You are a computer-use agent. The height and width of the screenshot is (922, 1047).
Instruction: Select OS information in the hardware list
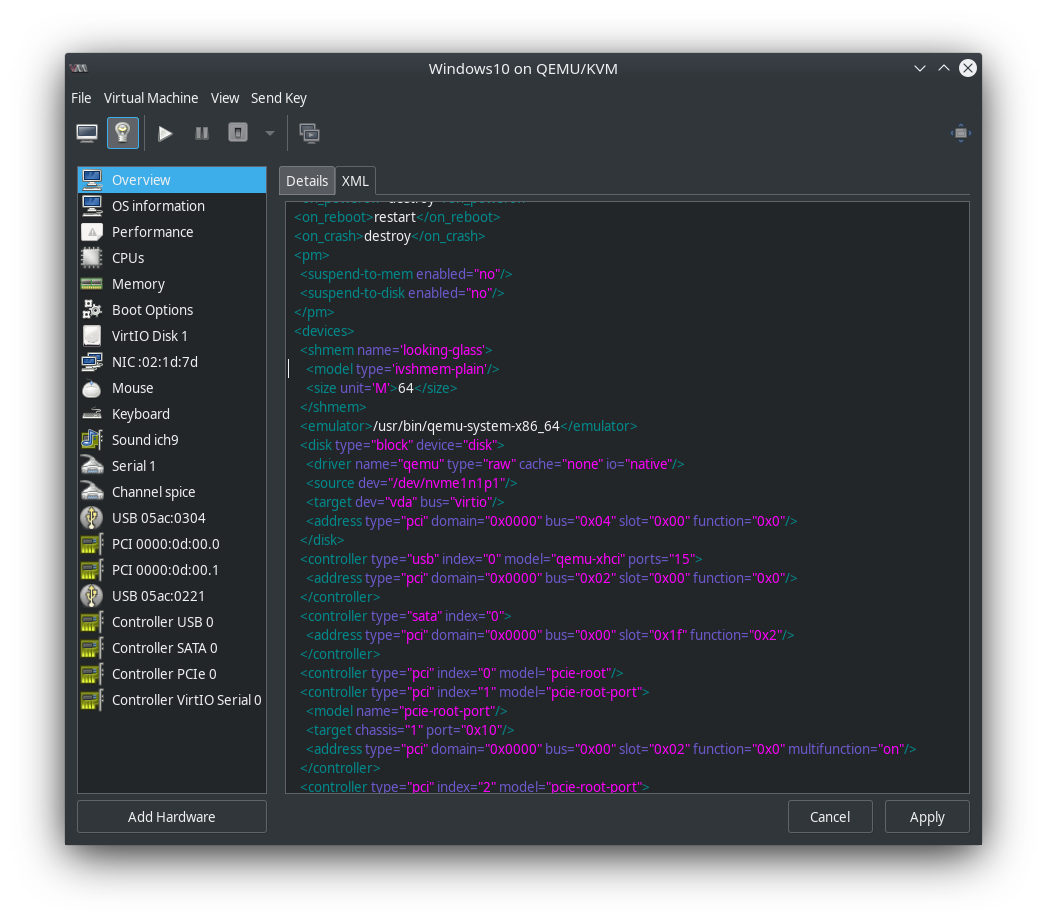click(x=172, y=206)
